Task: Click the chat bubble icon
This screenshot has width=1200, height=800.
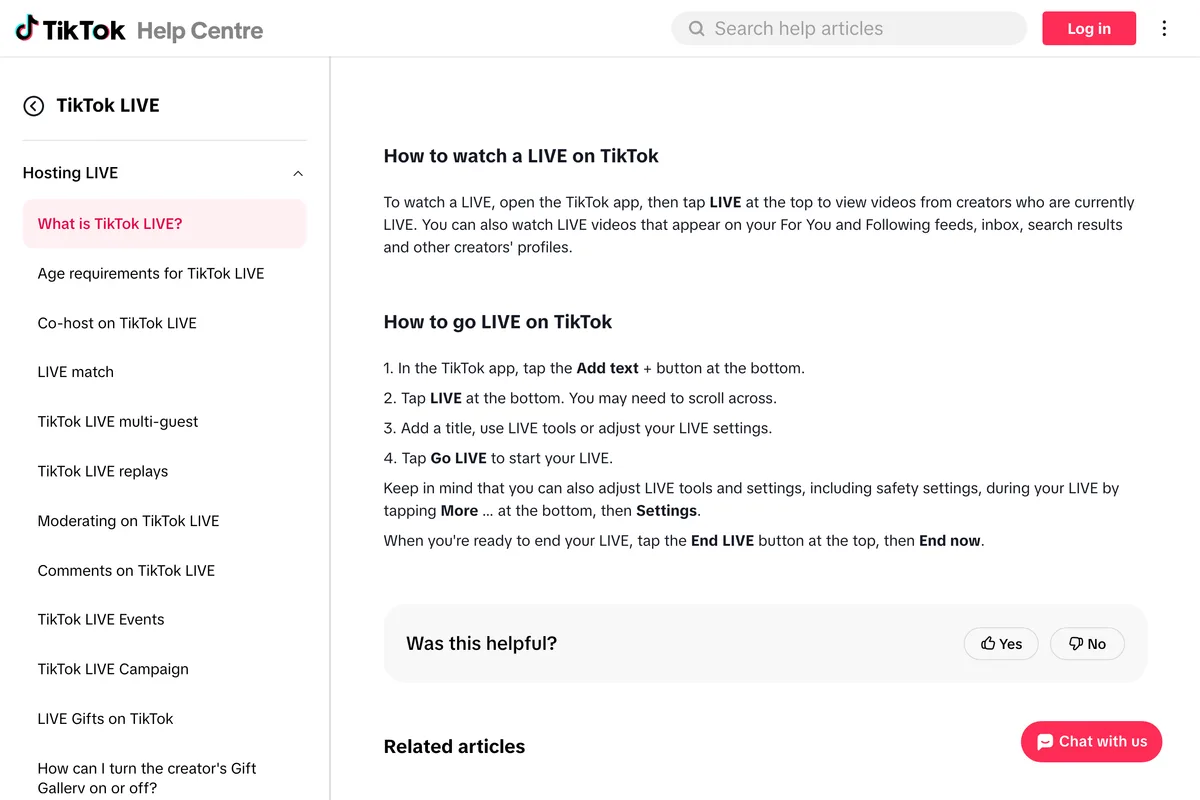Action: click(1045, 742)
